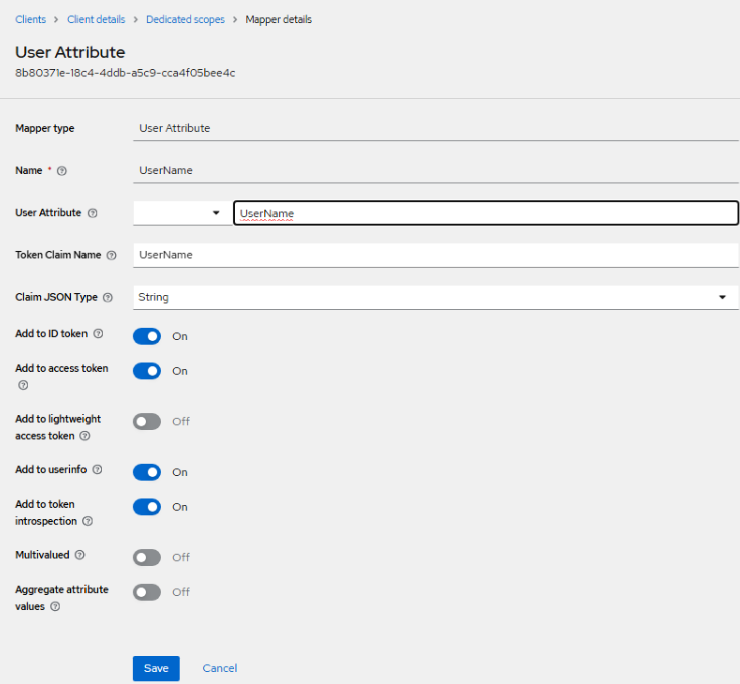Open the User Attribute type dropdown
Screen dimensions: 740x684
pos(180,213)
